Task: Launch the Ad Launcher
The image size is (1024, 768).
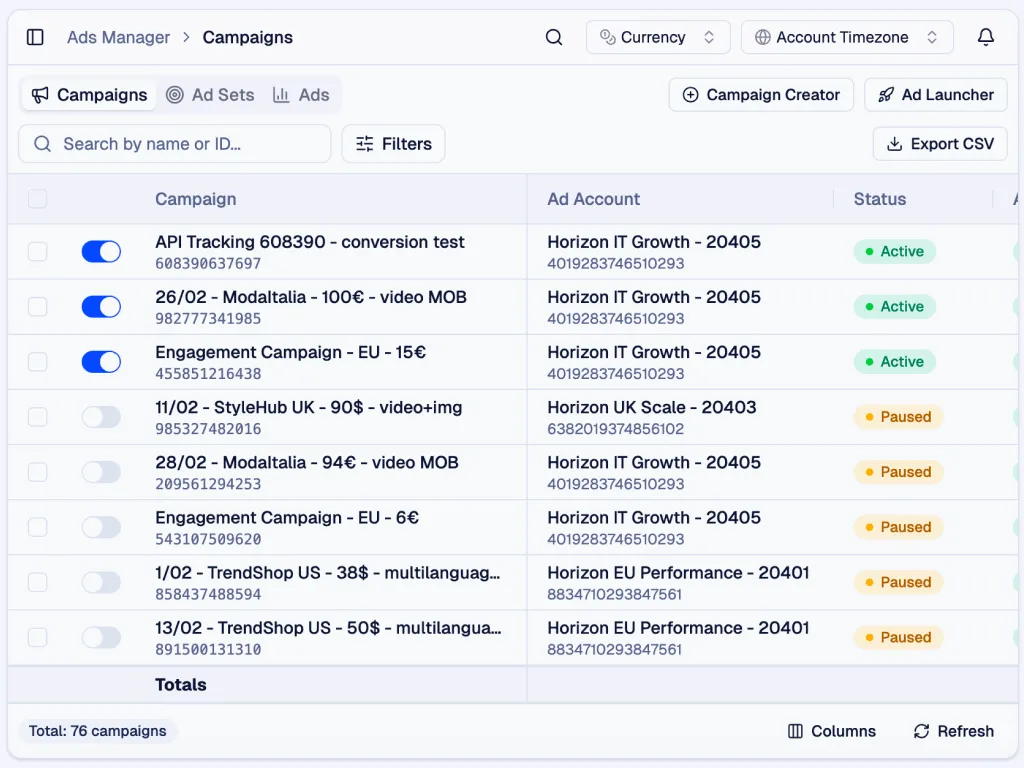Action: (x=936, y=95)
